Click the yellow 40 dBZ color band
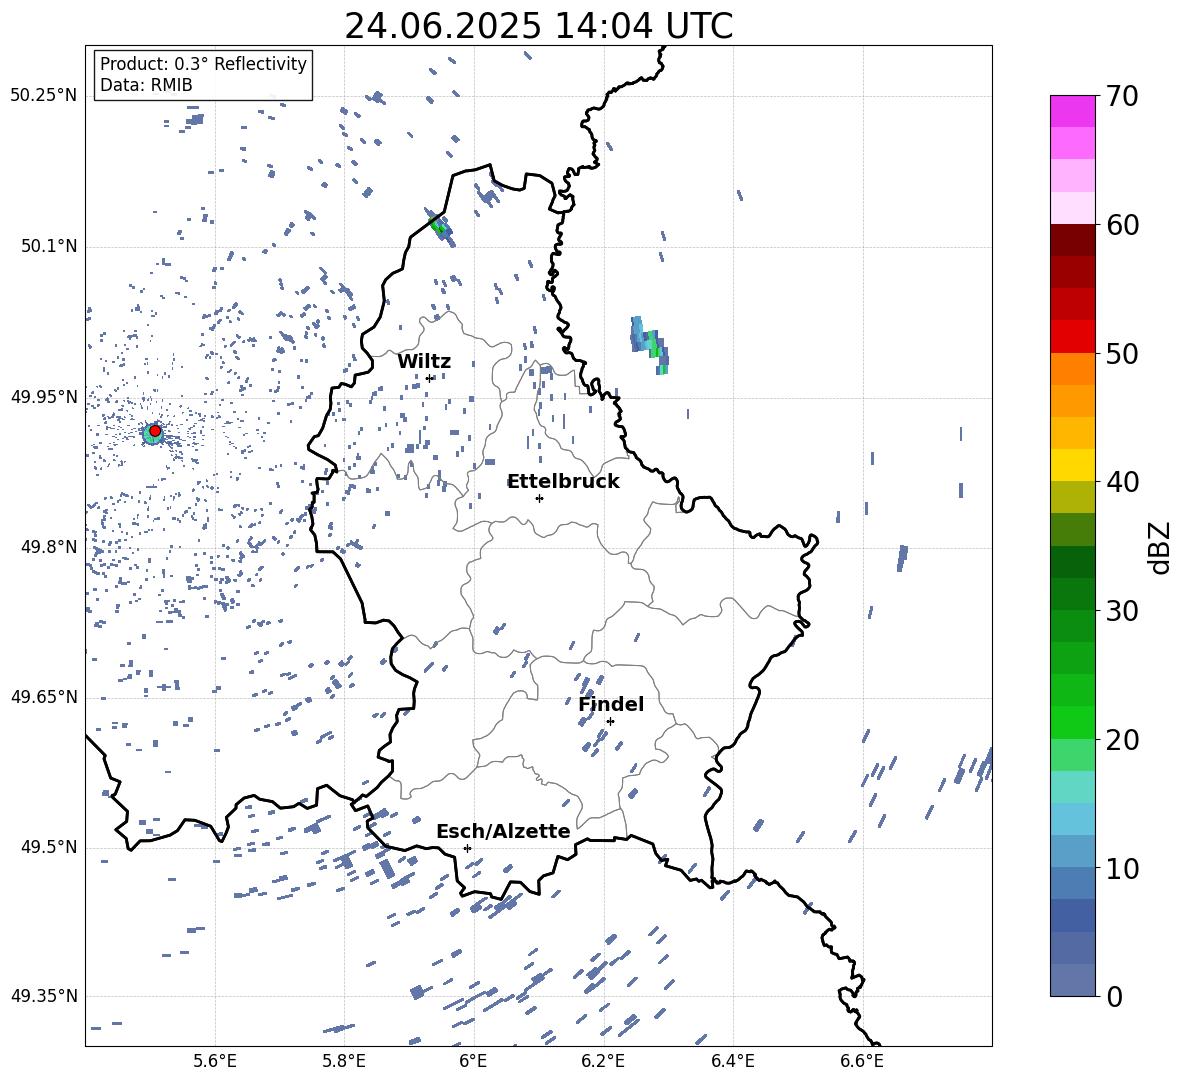The width and height of the screenshot is (1184, 1081). tap(1073, 465)
